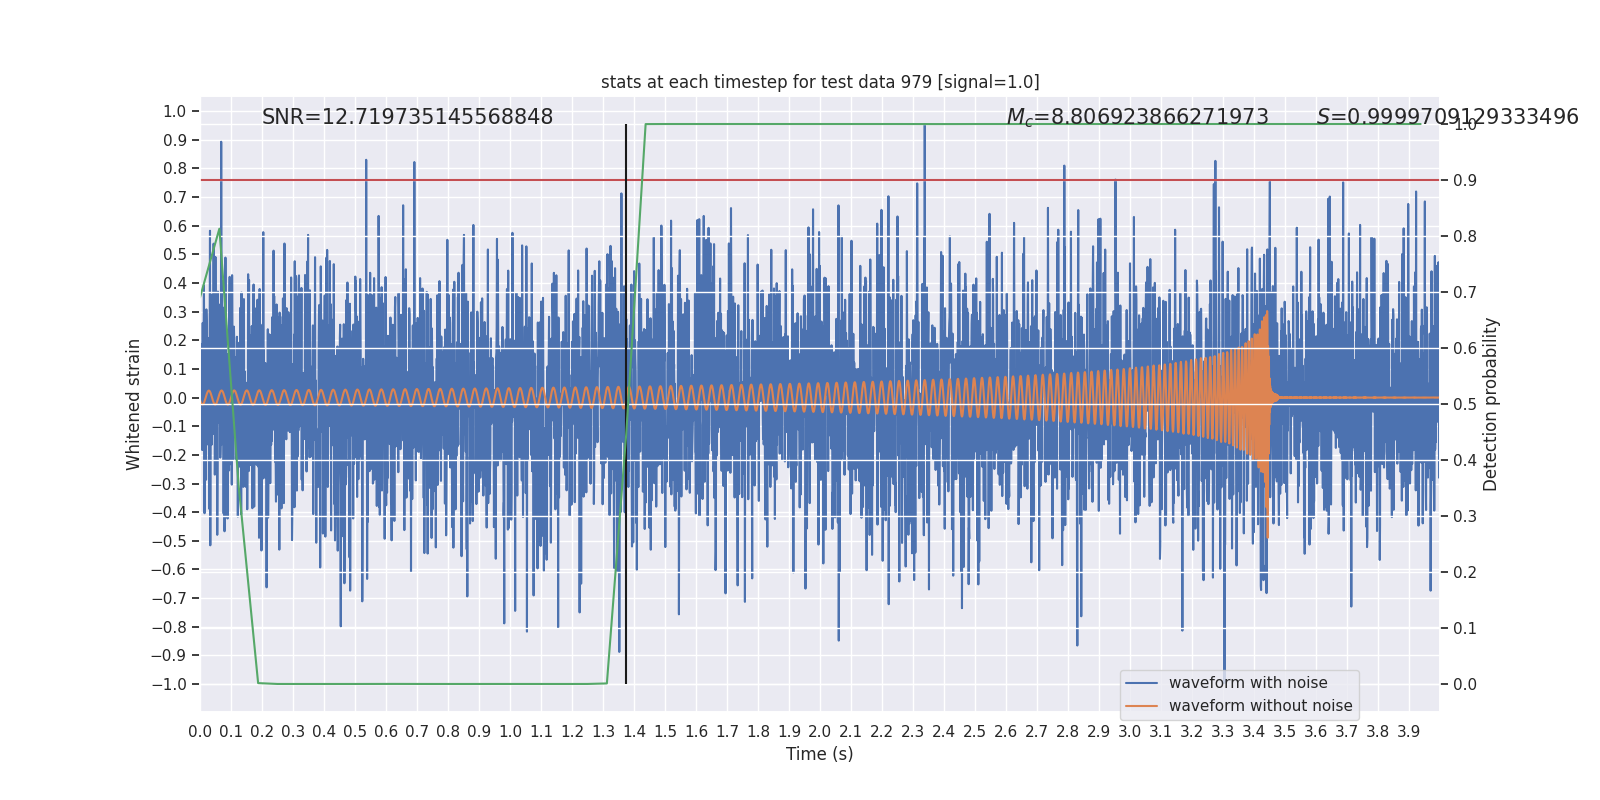The width and height of the screenshot is (1600, 800).
Task: Select the SNR=12.719735145568848 annotation
Action: (x=408, y=117)
